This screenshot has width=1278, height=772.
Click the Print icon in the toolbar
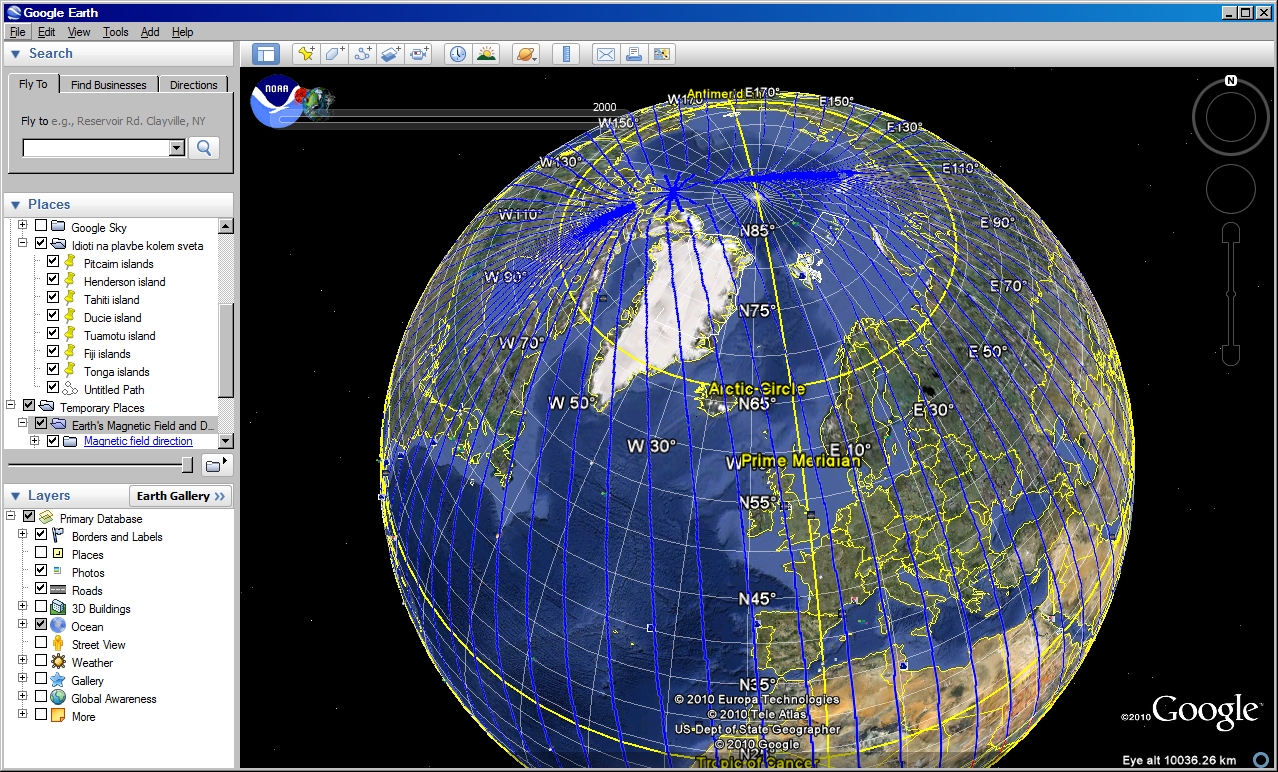click(633, 54)
